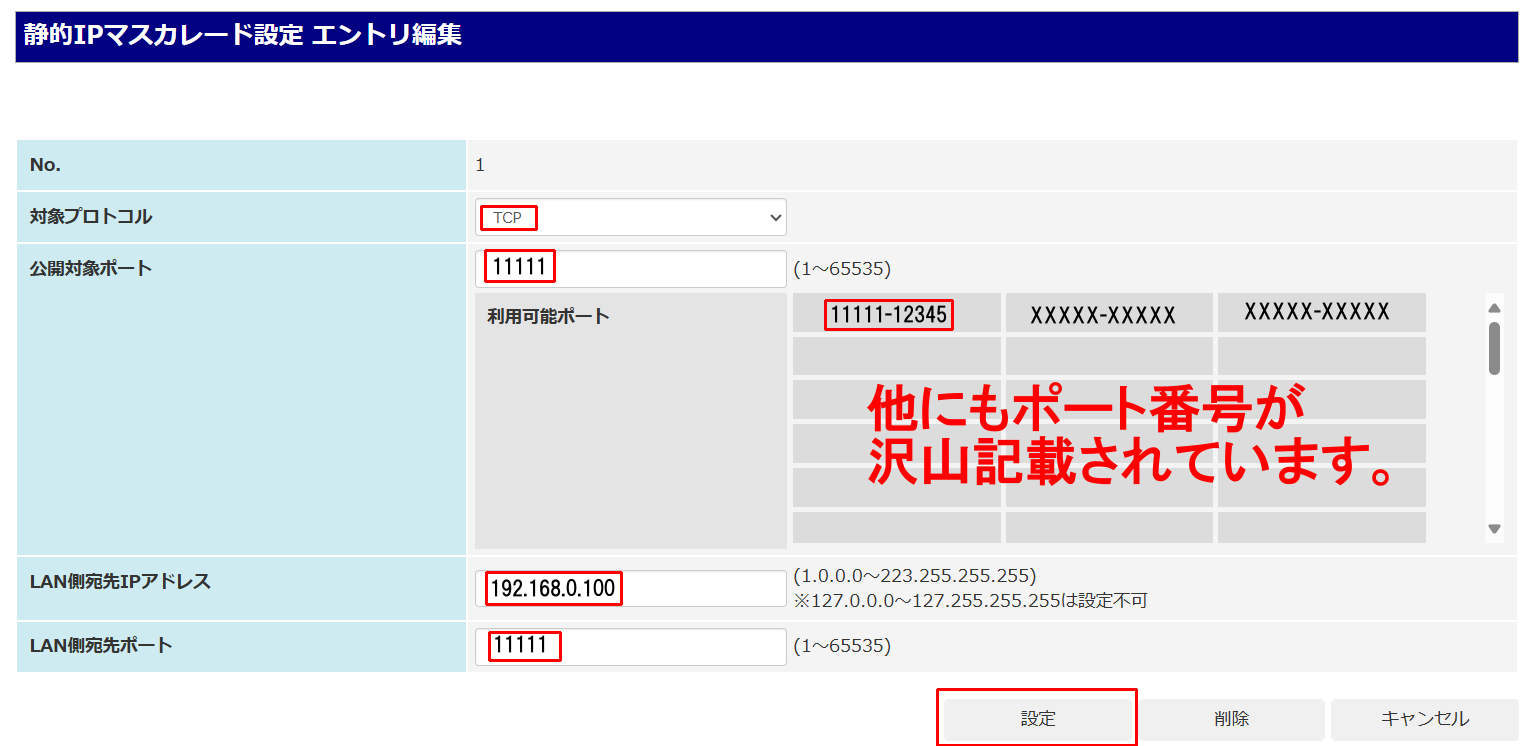Click an empty cell in the port table

pos(896,355)
